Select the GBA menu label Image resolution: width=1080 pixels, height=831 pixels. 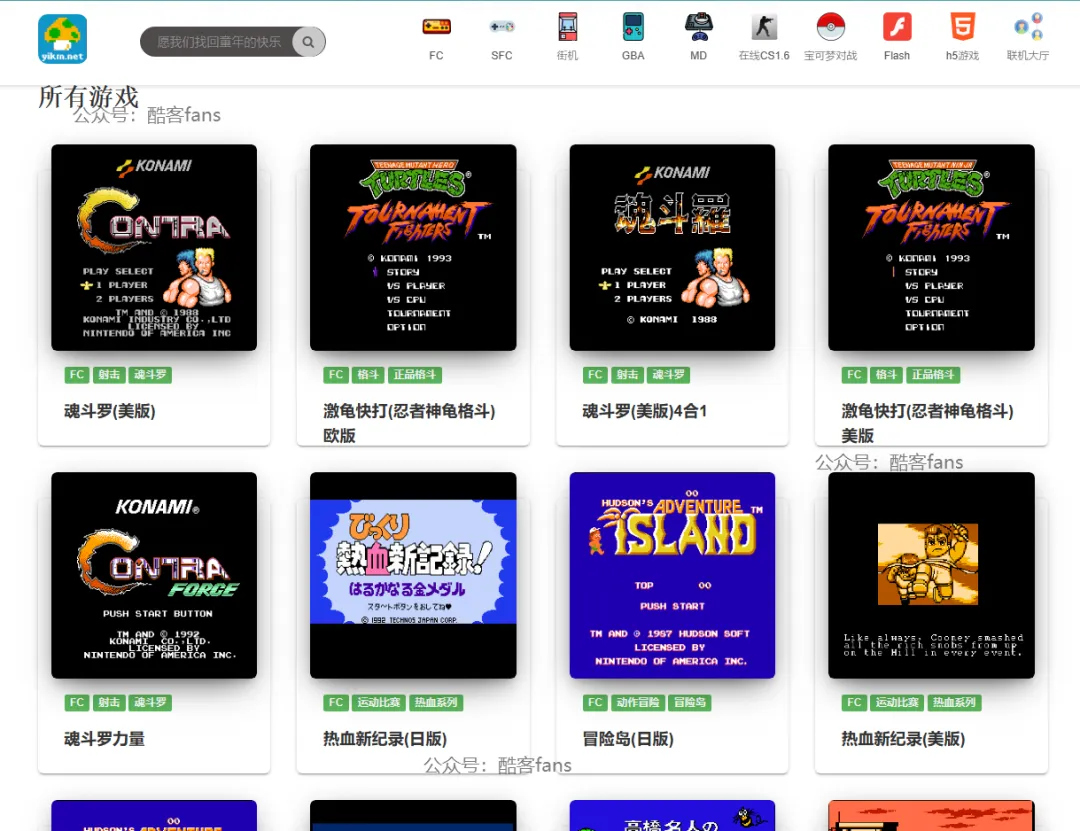[633, 56]
